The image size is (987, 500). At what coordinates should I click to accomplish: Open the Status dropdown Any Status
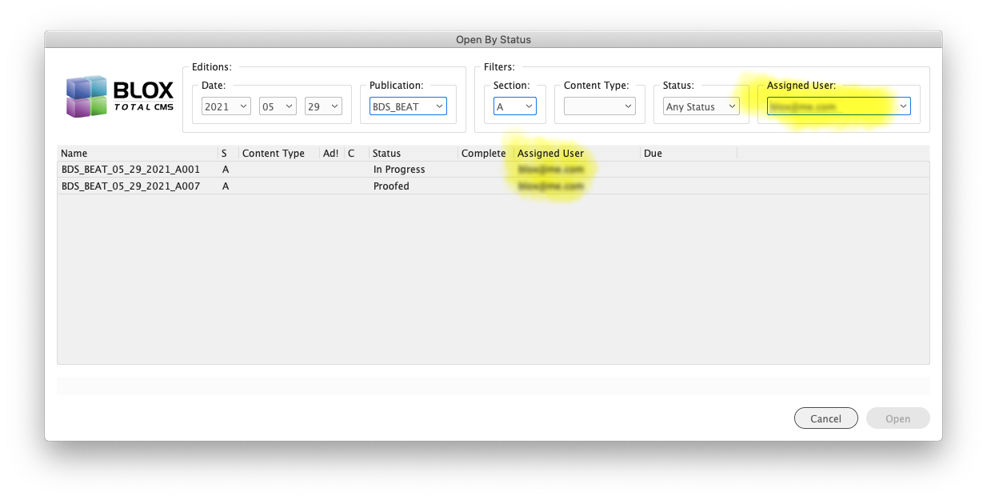coord(701,106)
